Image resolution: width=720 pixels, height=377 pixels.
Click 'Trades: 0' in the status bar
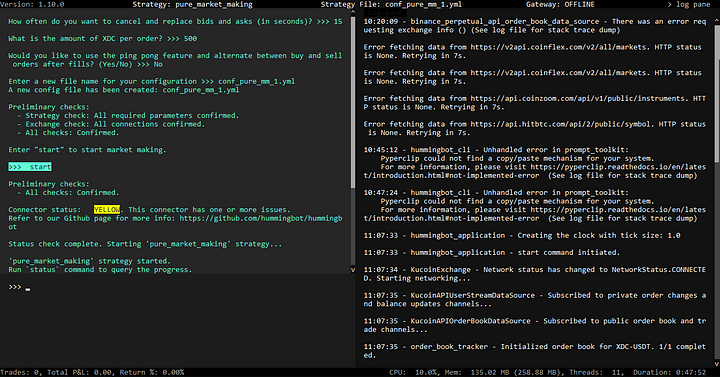pos(19,372)
